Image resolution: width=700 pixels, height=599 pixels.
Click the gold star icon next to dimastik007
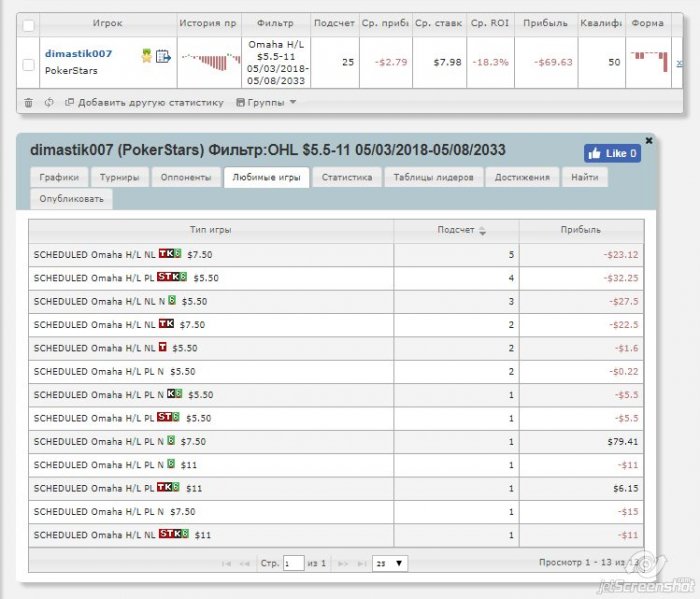[146, 56]
